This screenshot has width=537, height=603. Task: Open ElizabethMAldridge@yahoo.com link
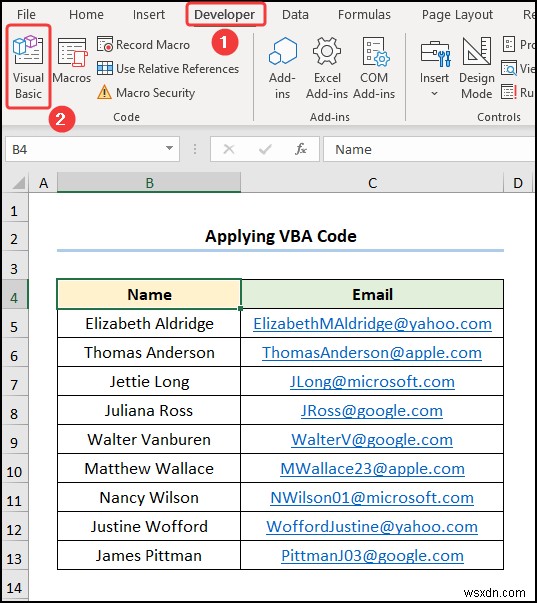pos(372,324)
